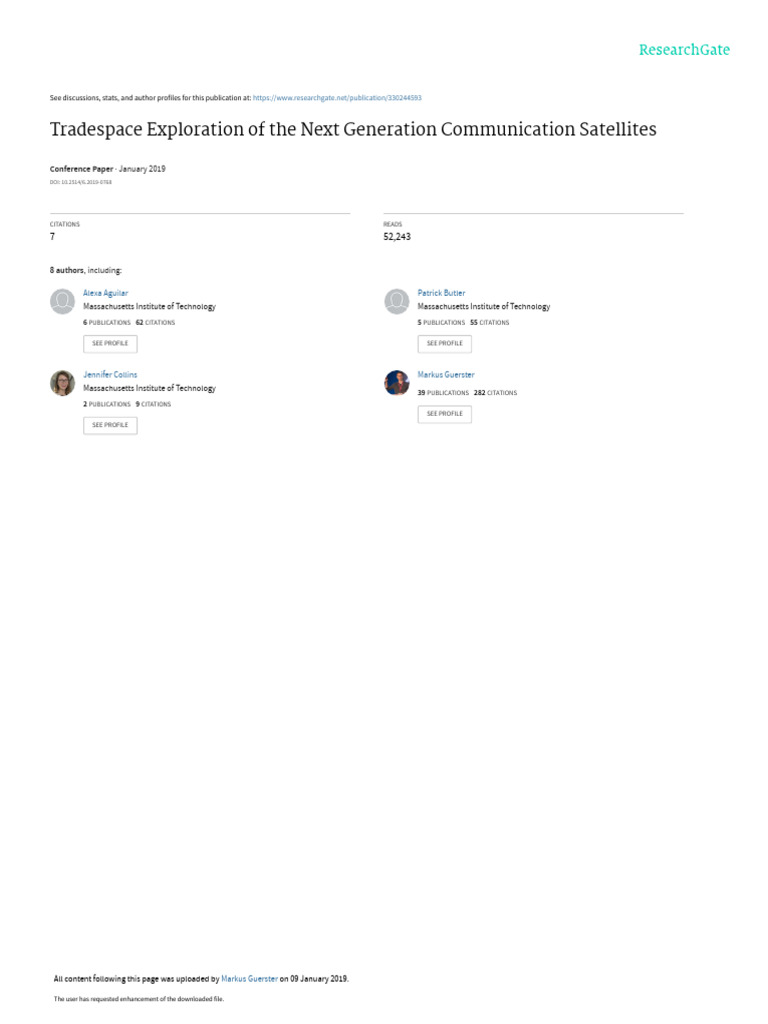
Task: Click Markus Guerster's 282 citations stat
Action: click(x=495, y=393)
